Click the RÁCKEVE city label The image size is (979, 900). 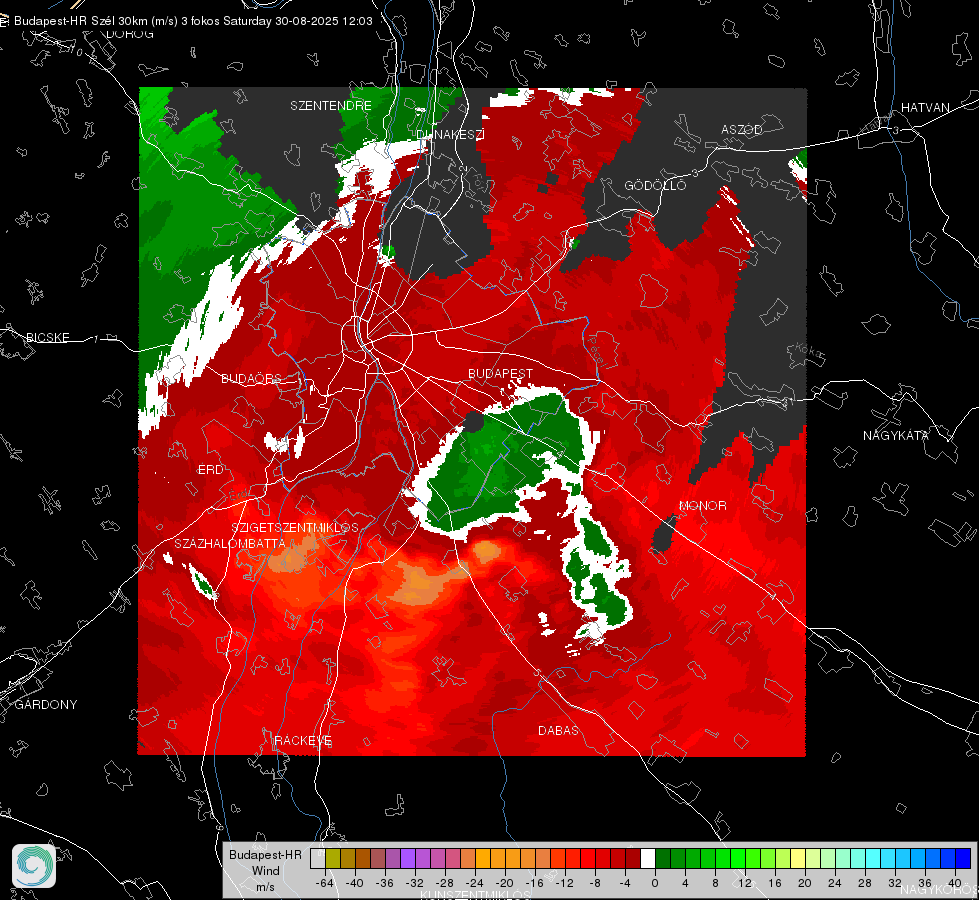(x=303, y=740)
